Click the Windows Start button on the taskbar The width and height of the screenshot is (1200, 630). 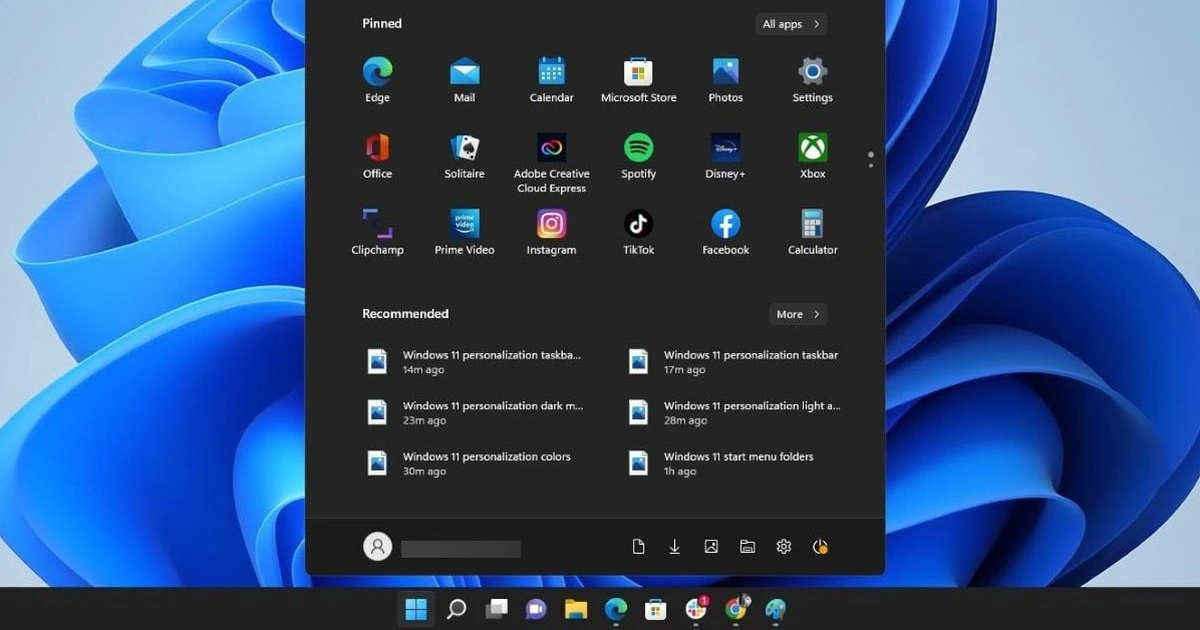(x=417, y=608)
